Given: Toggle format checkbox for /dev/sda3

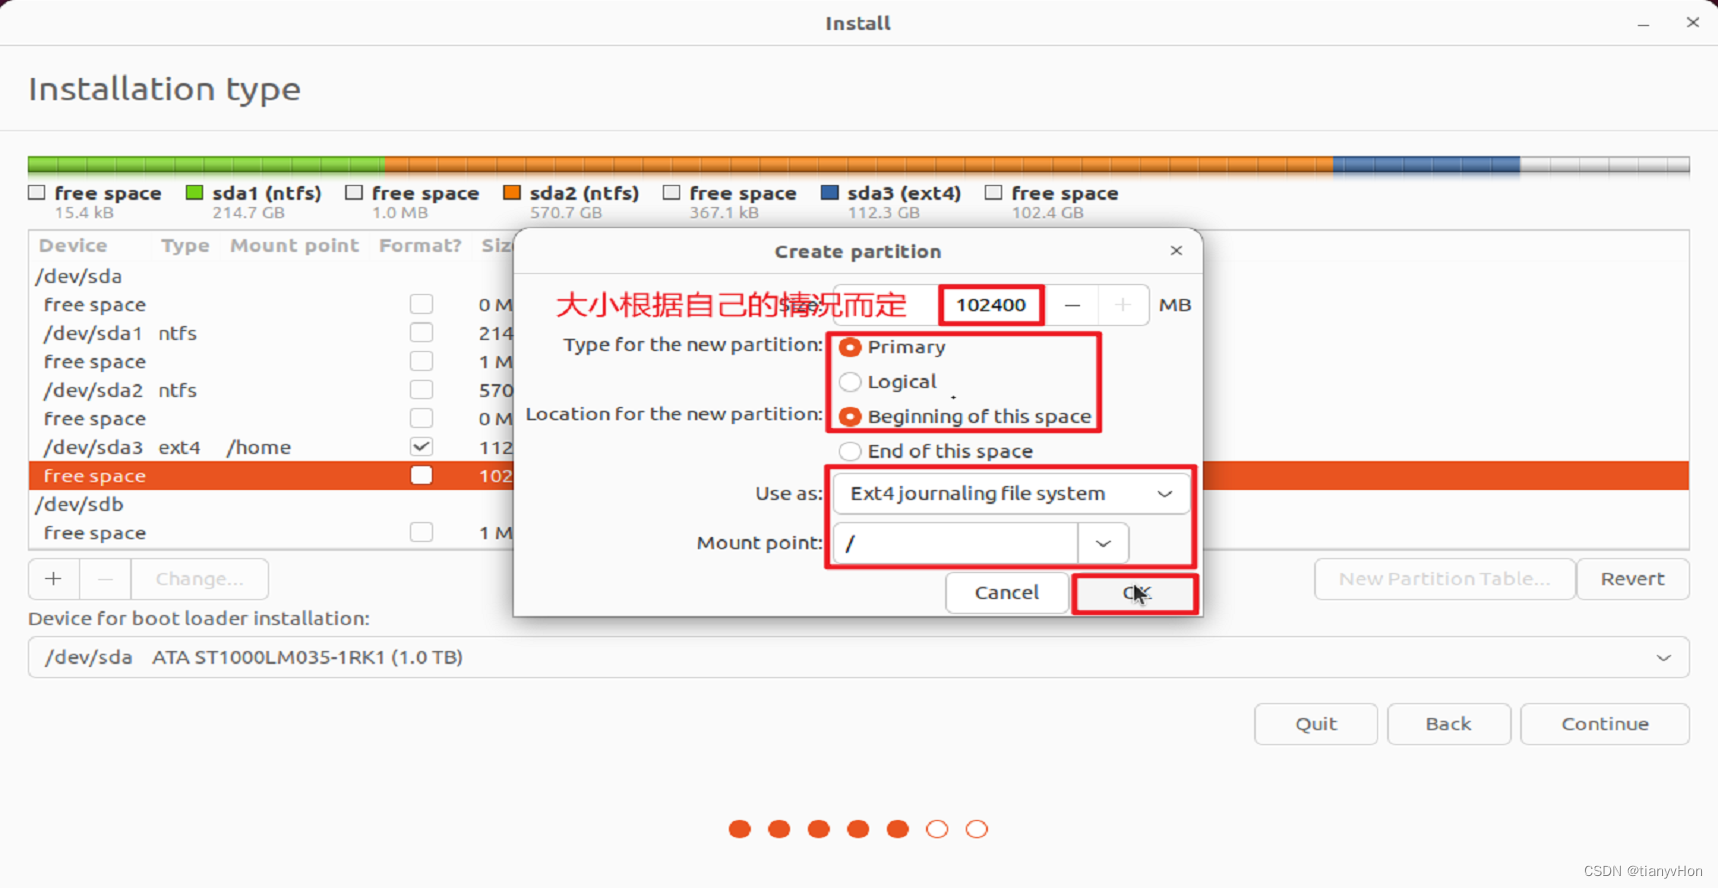Looking at the screenshot, I should [x=421, y=447].
